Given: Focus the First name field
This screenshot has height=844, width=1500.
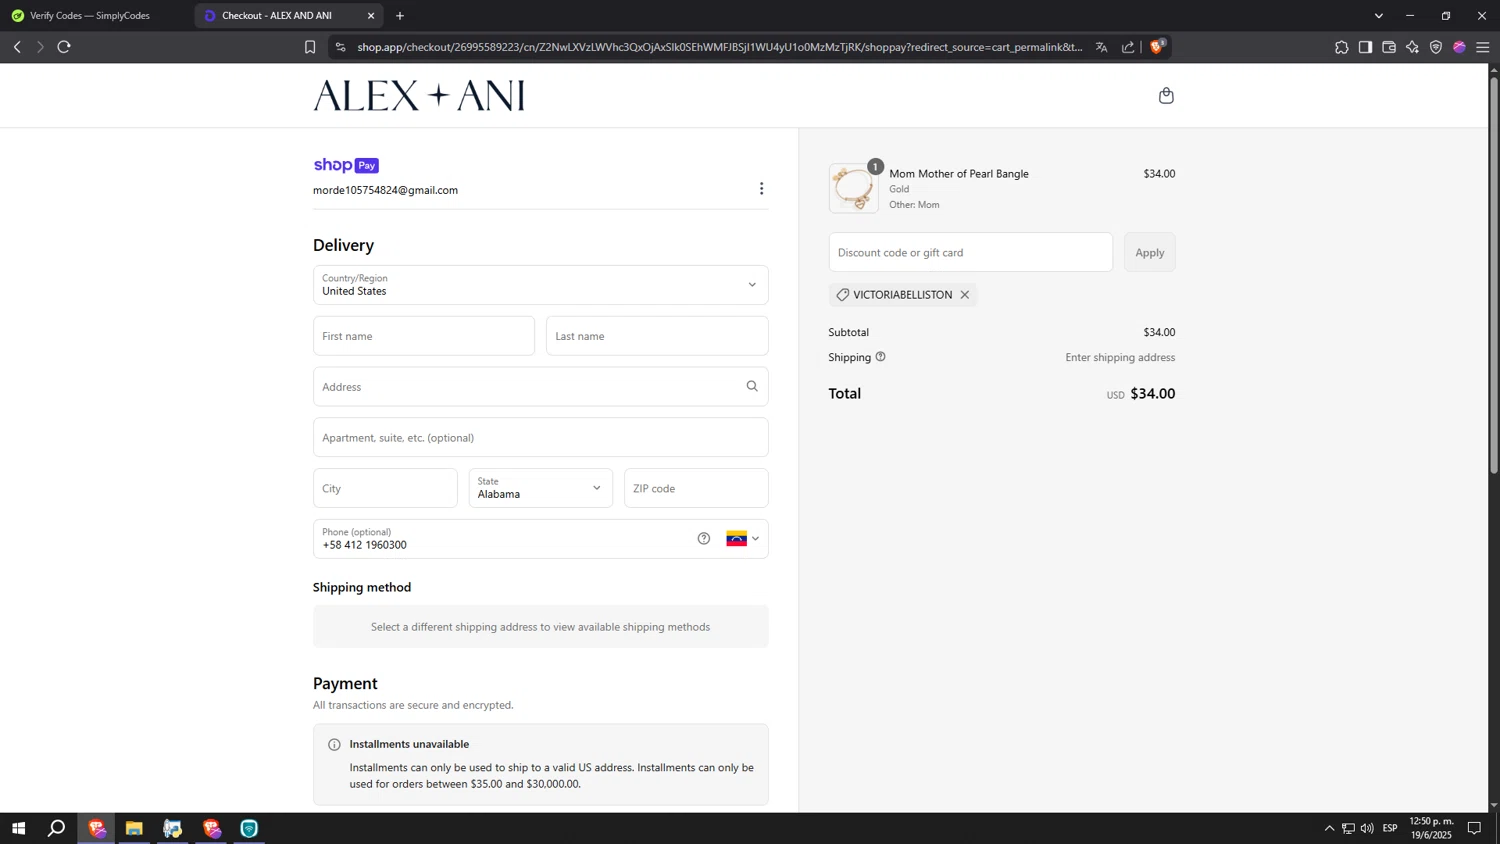Looking at the screenshot, I should click(x=424, y=336).
